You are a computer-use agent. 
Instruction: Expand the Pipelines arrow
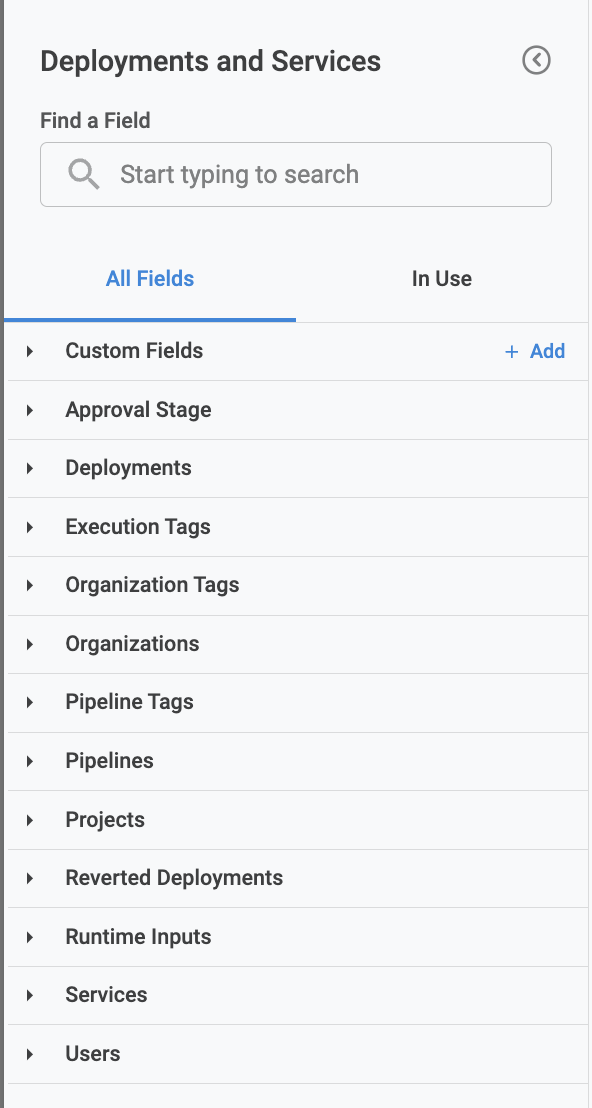[x=30, y=762]
